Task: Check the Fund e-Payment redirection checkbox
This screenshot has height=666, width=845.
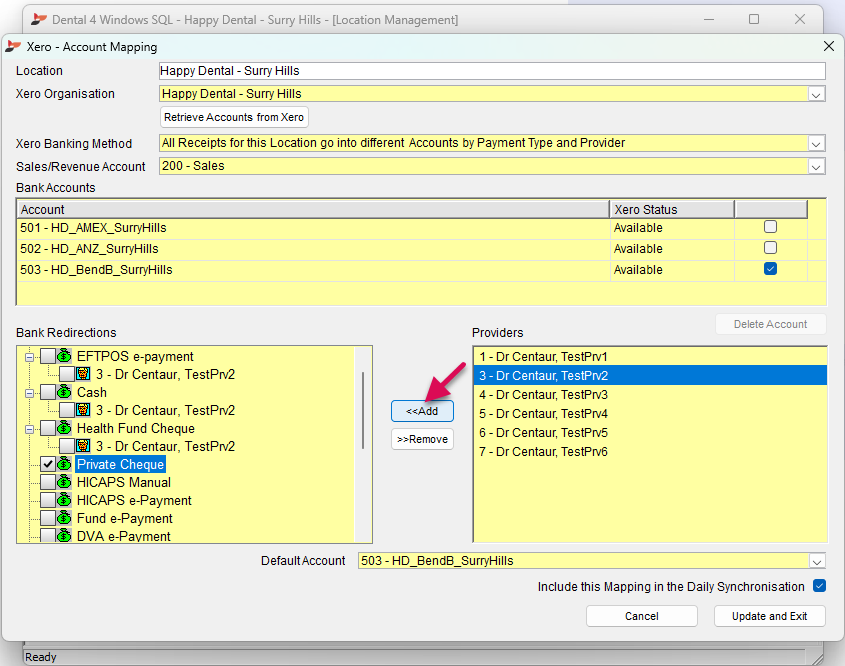Action: (x=48, y=518)
